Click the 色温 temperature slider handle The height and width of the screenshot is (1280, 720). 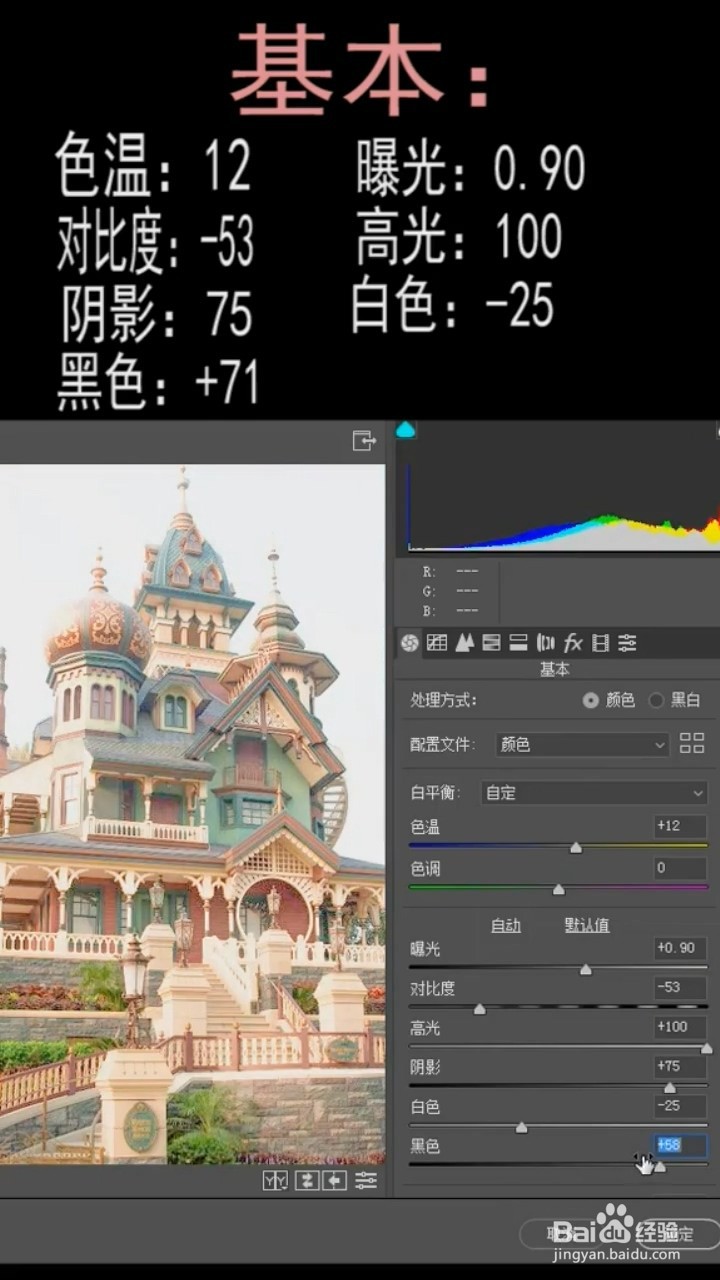click(576, 847)
